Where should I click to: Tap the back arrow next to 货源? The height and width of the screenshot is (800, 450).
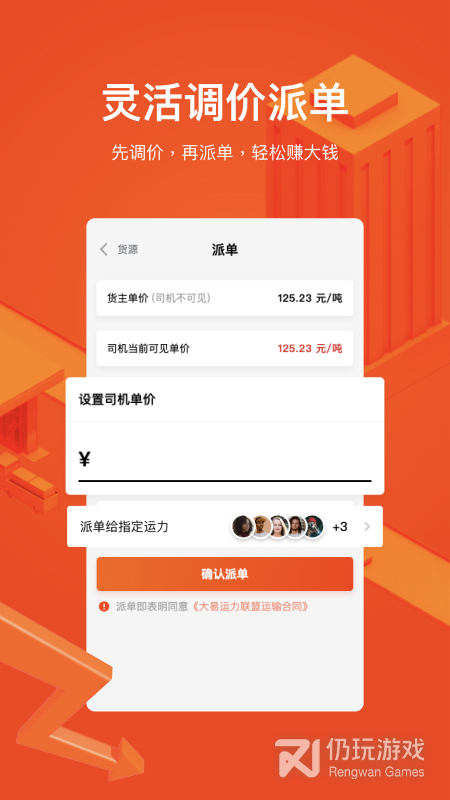pyautogui.click(x=104, y=249)
